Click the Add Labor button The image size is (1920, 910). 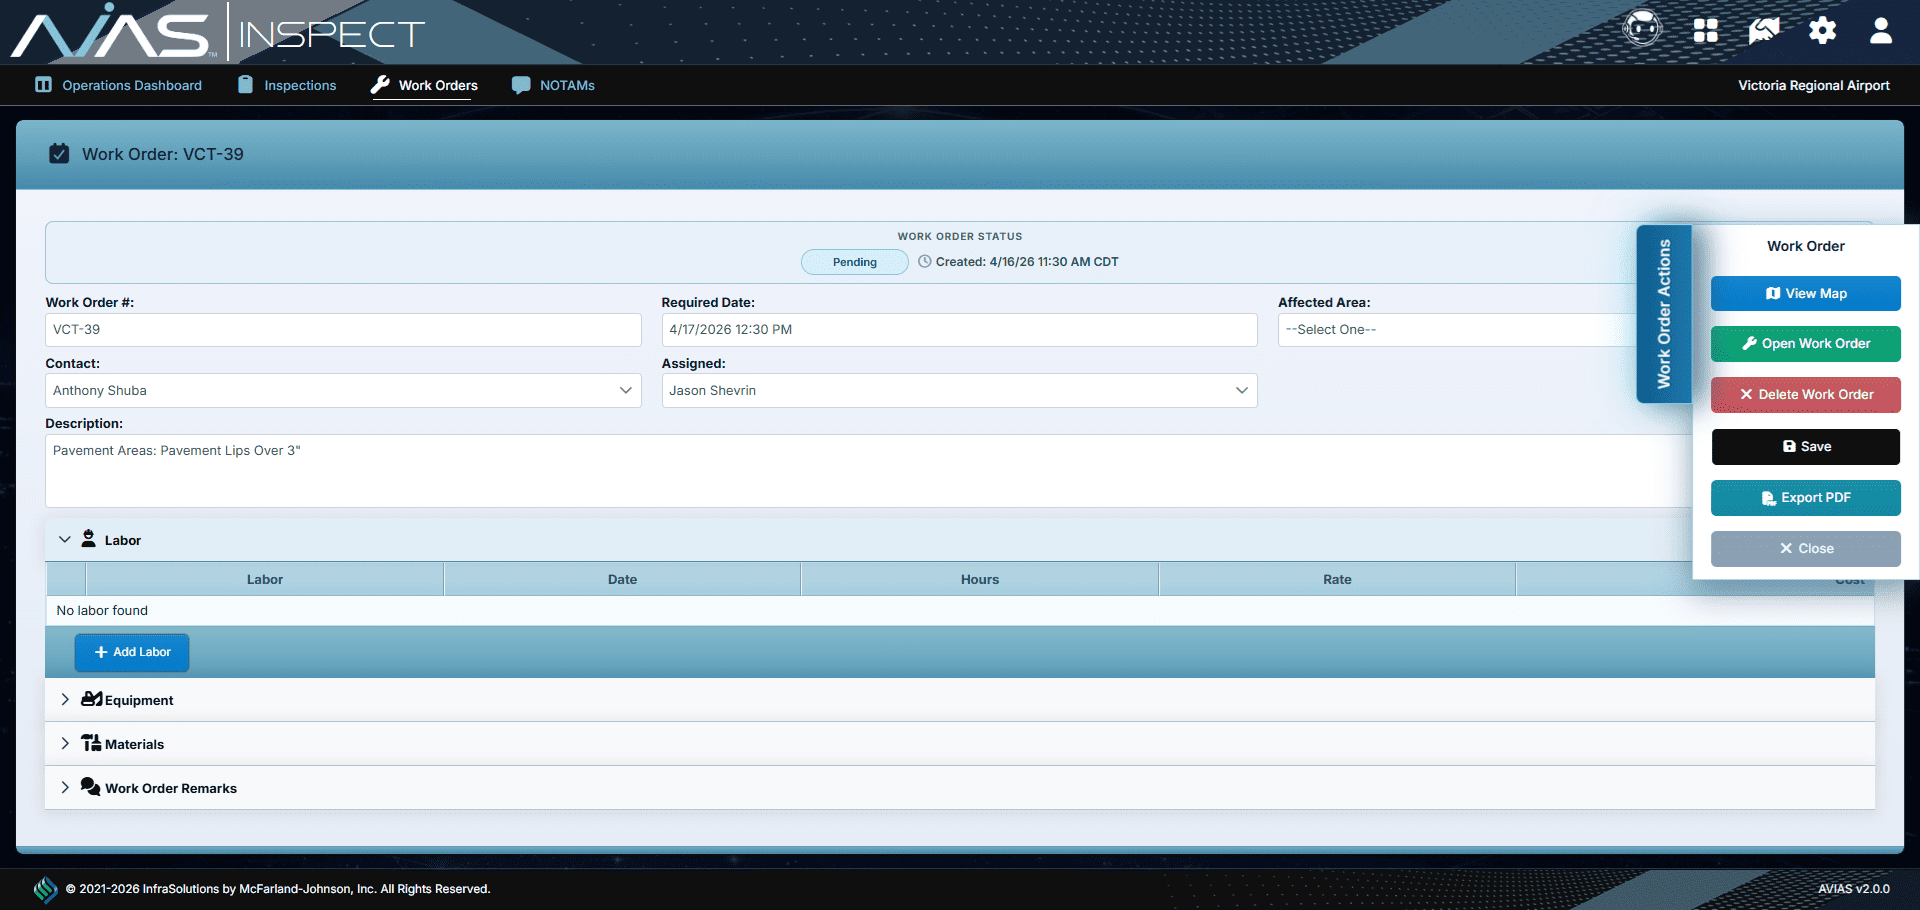click(x=132, y=652)
